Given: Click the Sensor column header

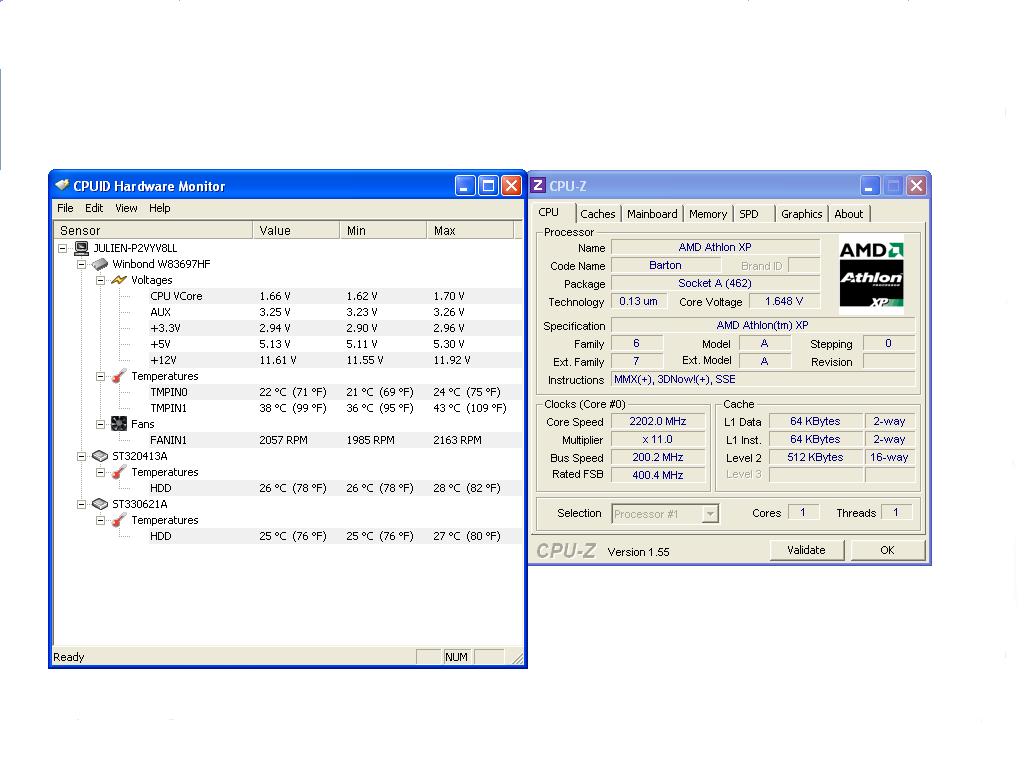Looking at the screenshot, I should point(153,231).
